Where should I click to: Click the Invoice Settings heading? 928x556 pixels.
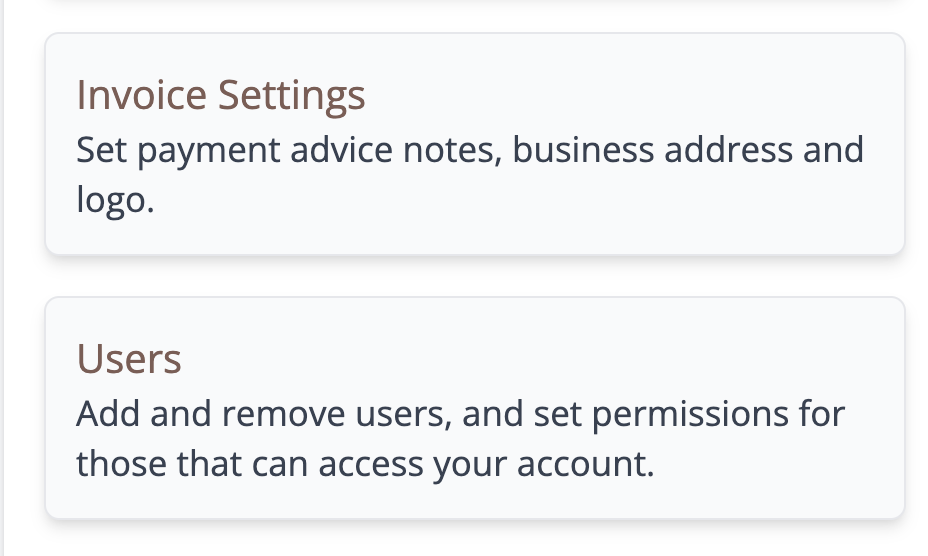point(221,95)
